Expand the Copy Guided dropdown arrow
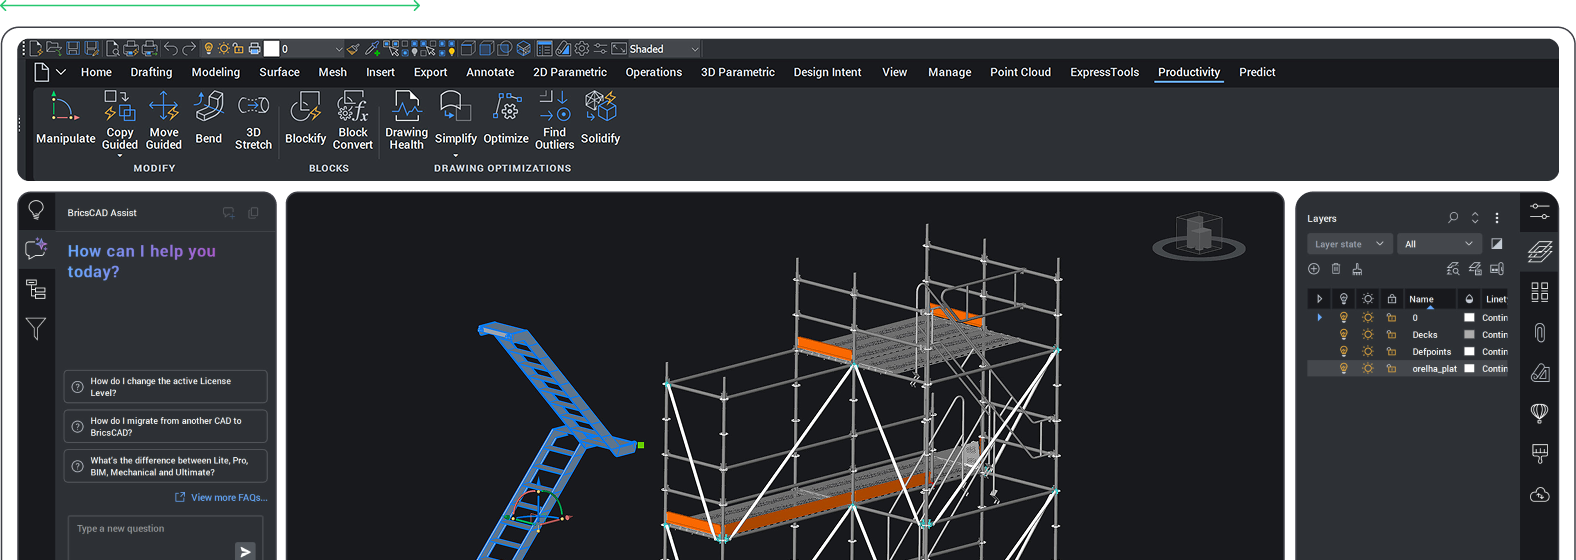The height and width of the screenshot is (560, 1576). coord(120,156)
